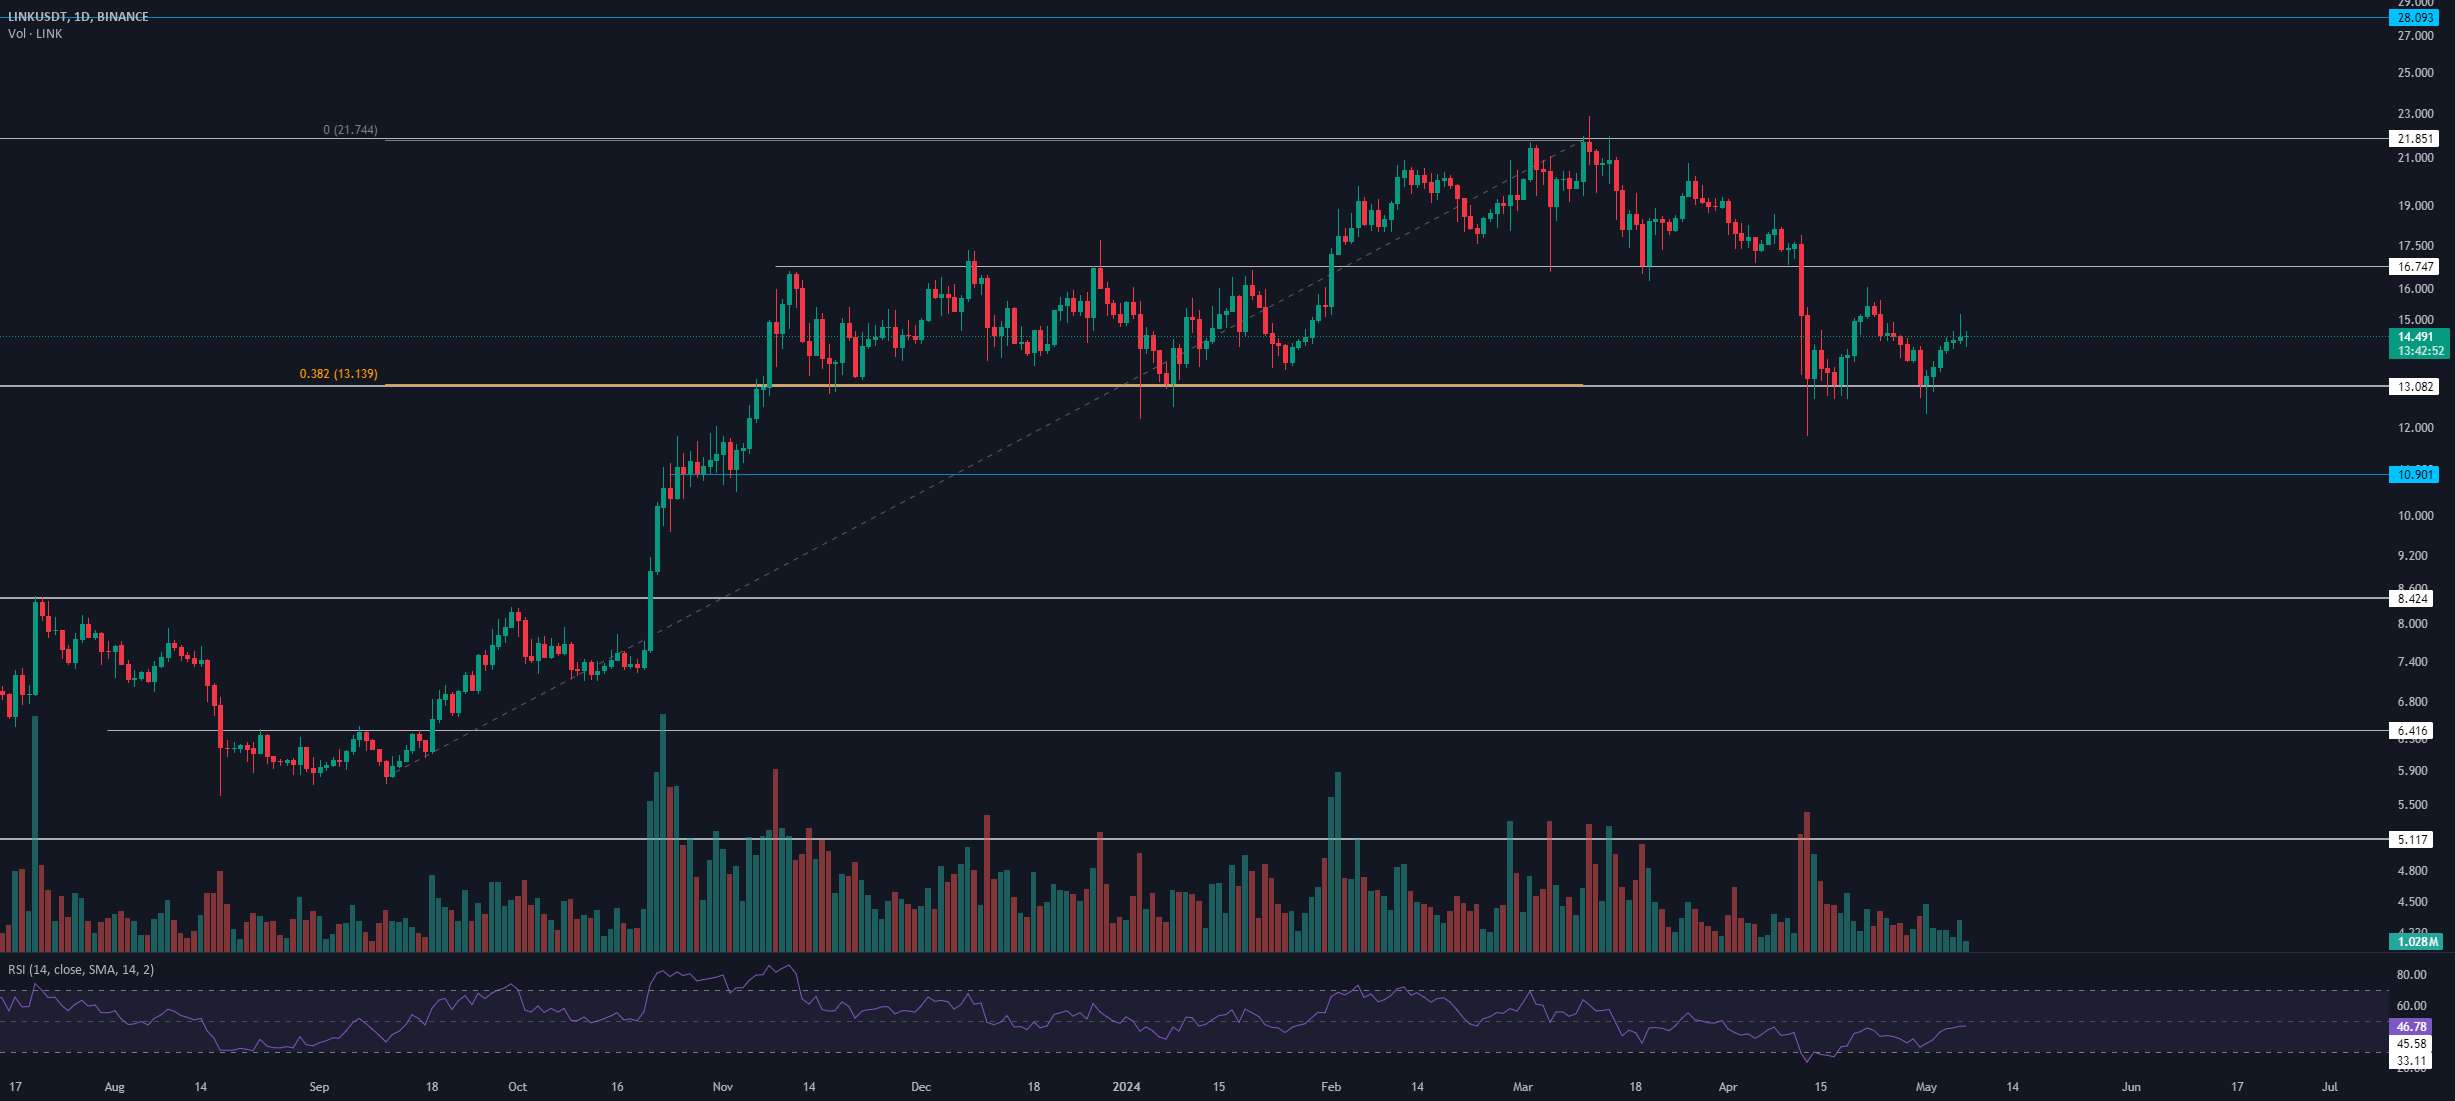Click the Sep label on time axis
Image resolution: width=2455 pixels, height=1101 pixels.
coord(319,1087)
